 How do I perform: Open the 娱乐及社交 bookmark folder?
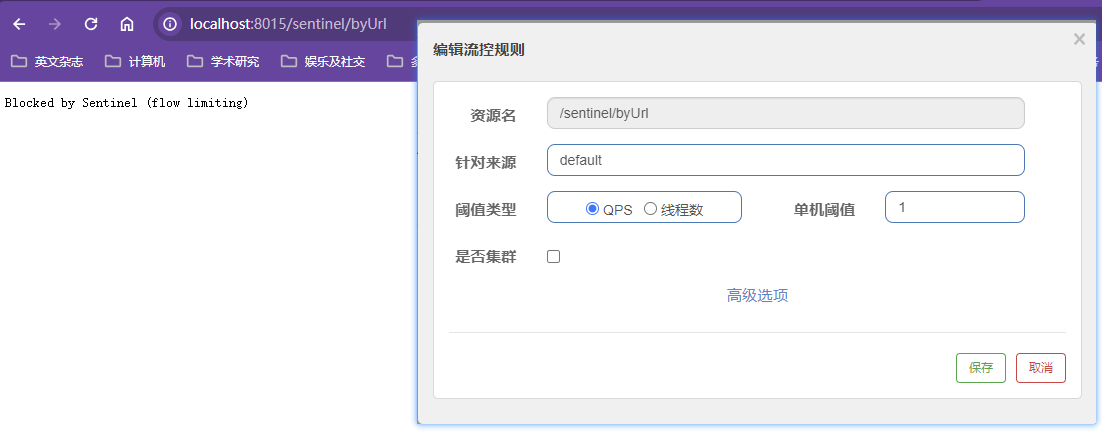tap(323, 62)
